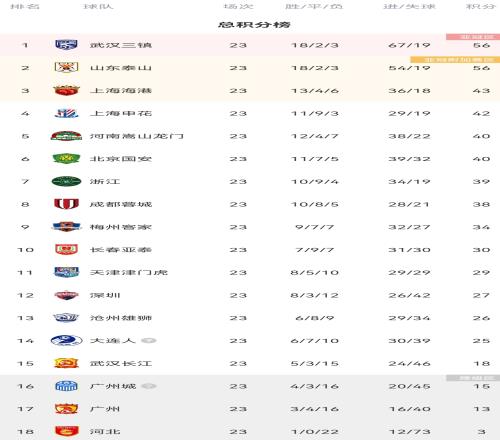
Task: Sort by the 场次 column header
Action: tap(238, 6)
